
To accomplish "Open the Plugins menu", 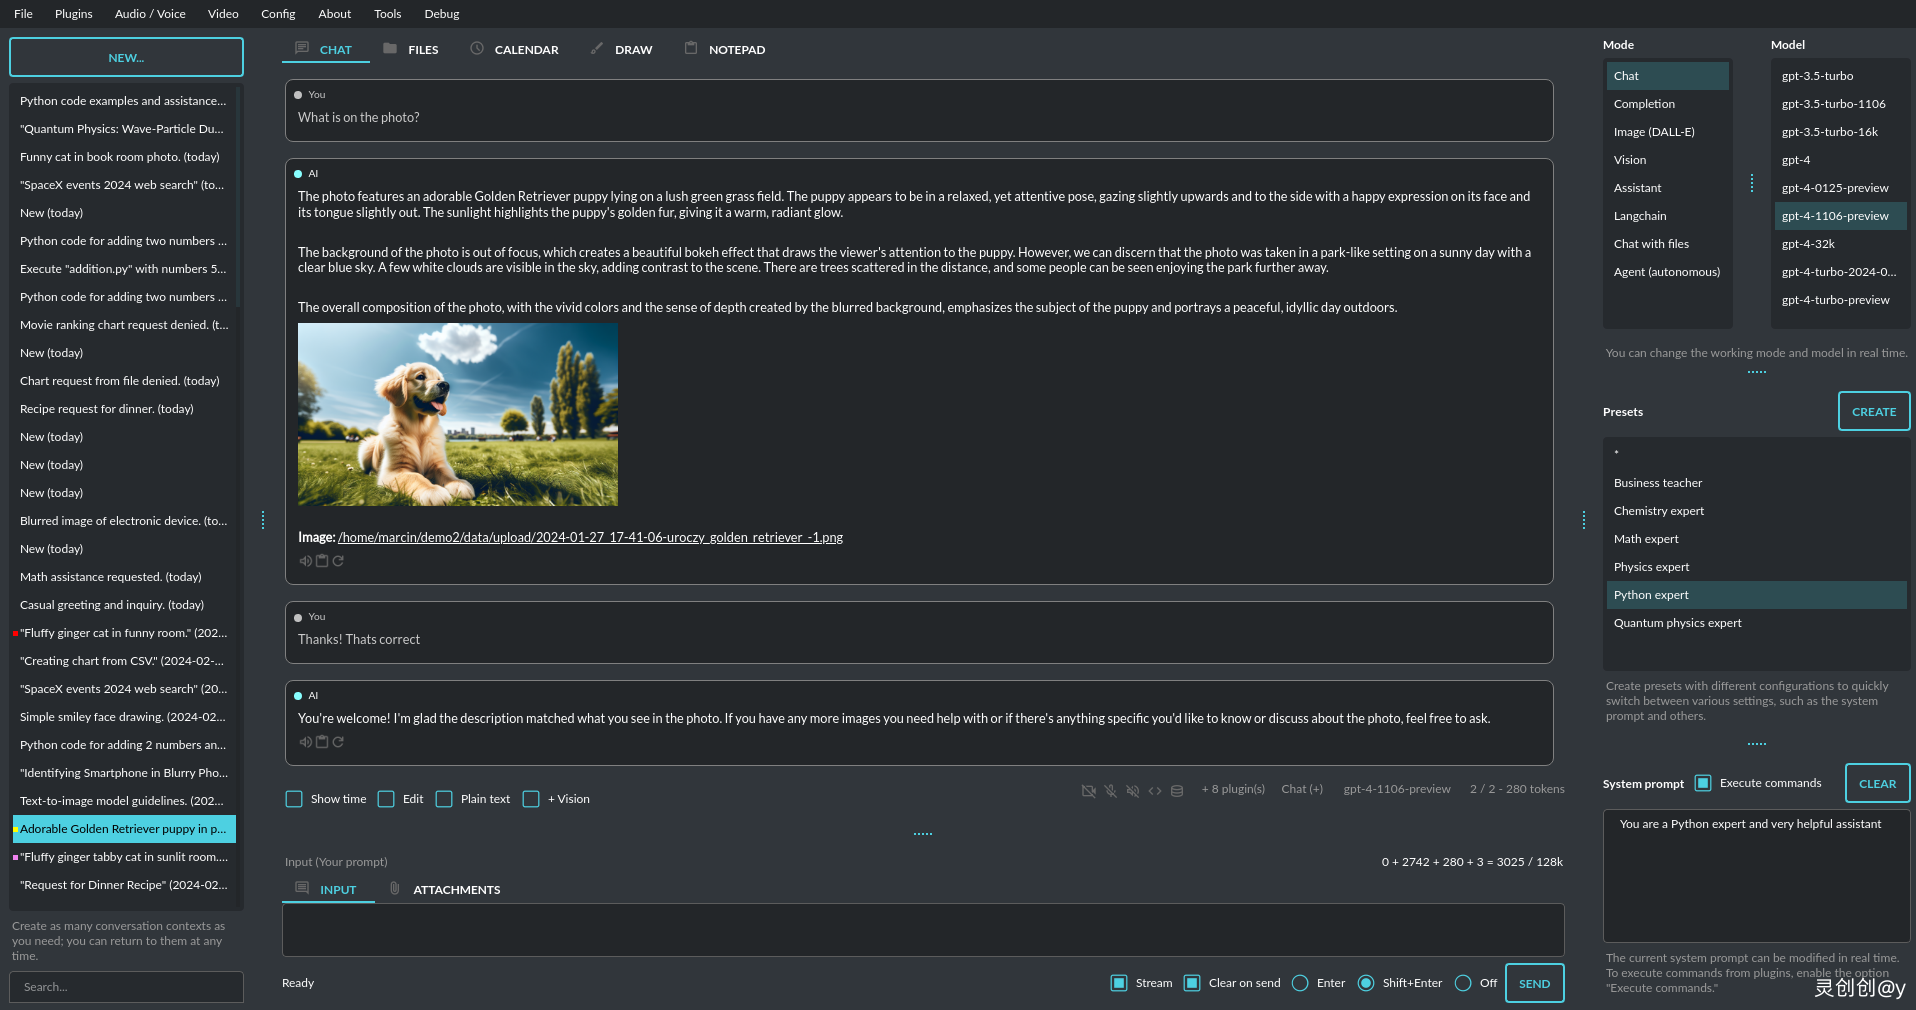I will click(74, 14).
